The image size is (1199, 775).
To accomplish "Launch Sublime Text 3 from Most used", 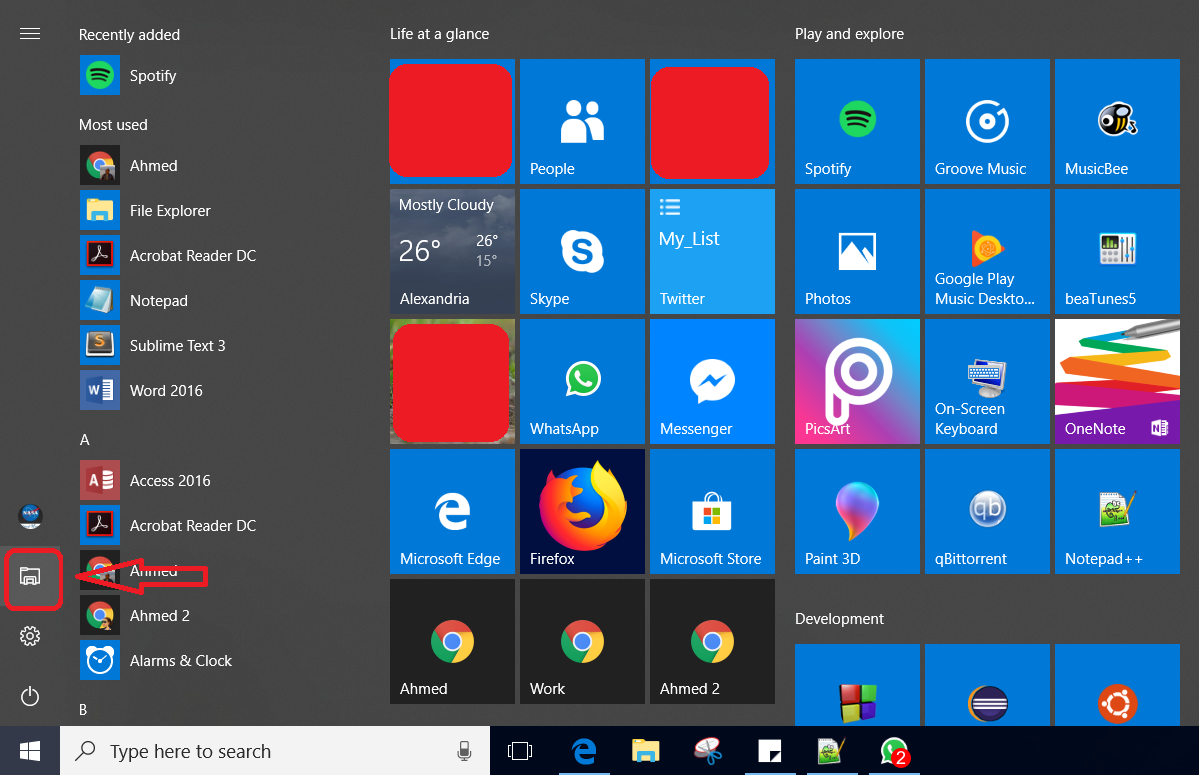I will (177, 345).
